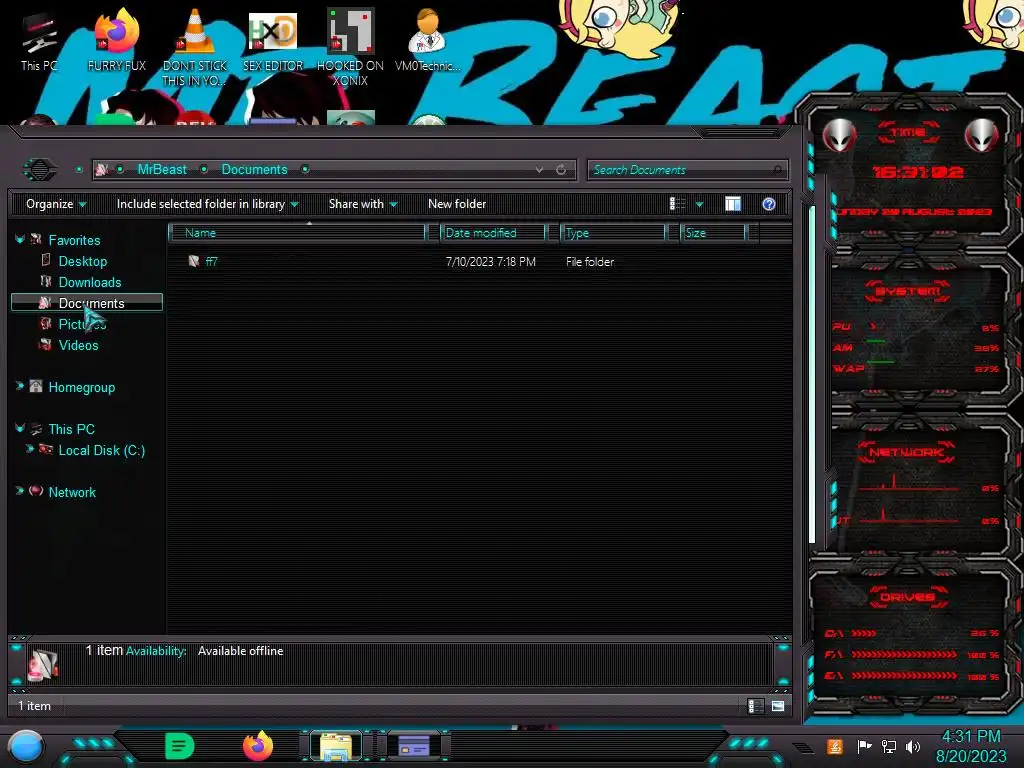Image resolution: width=1024 pixels, height=768 pixels.
Task: Open the green notes app in taskbar
Action: tap(179, 746)
